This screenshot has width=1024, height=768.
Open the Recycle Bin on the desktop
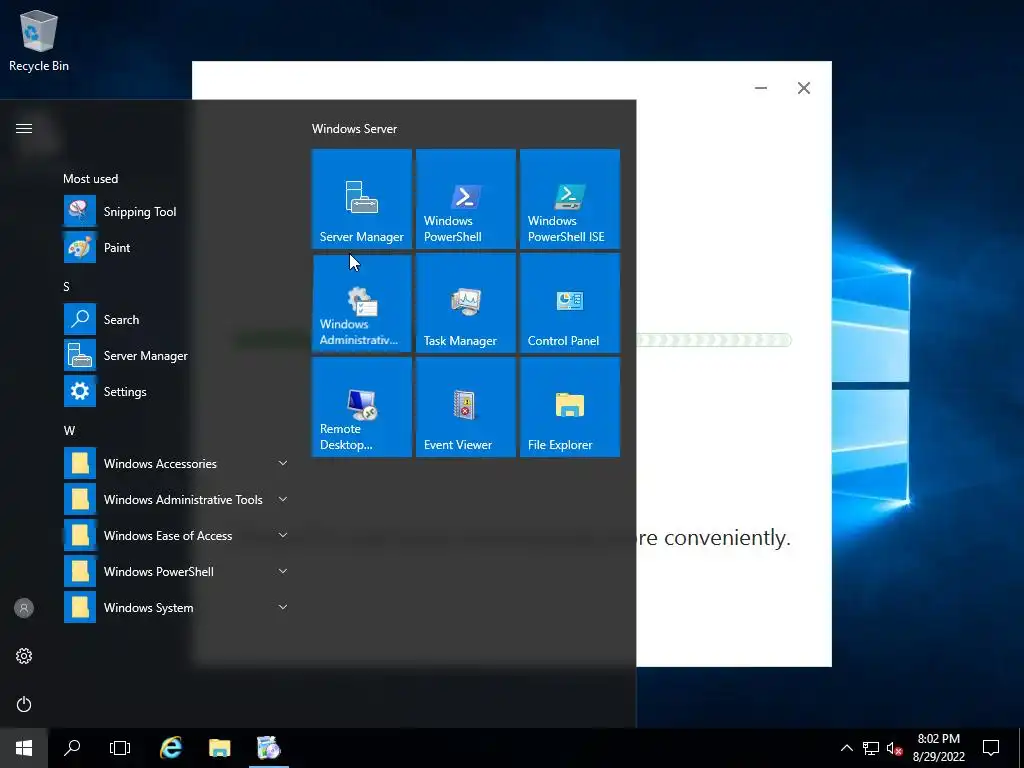[x=39, y=40]
